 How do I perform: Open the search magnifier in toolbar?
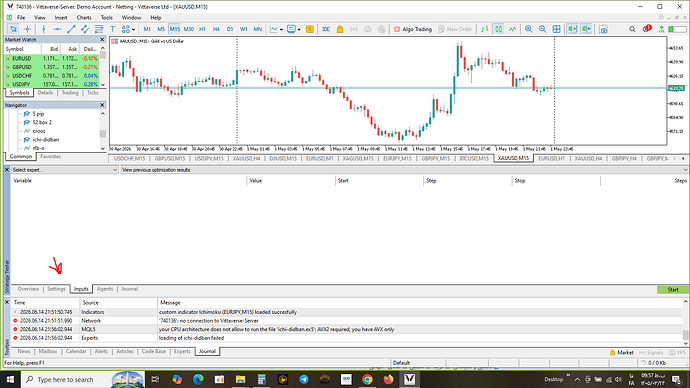click(x=632, y=29)
